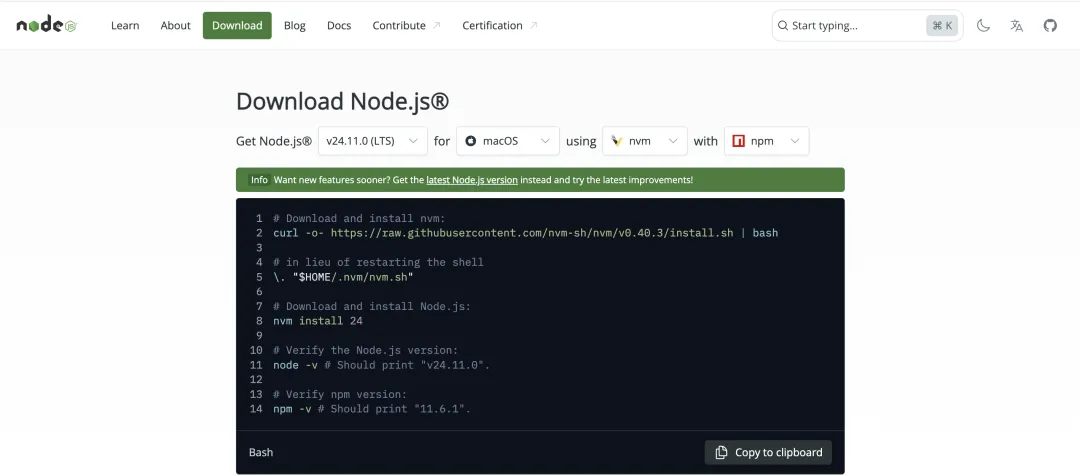Focus the Start typing search field

[867, 25]
